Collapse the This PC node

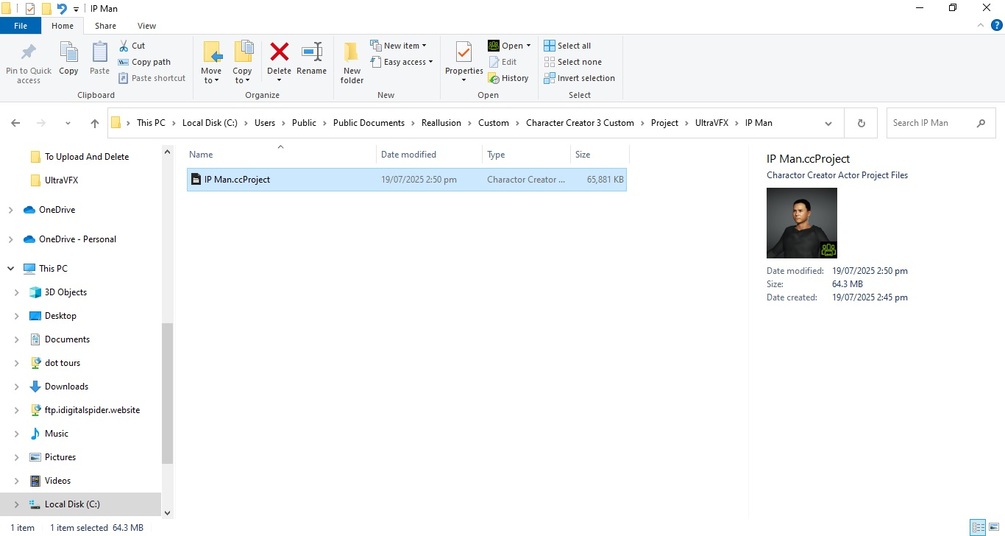point(10,269)
